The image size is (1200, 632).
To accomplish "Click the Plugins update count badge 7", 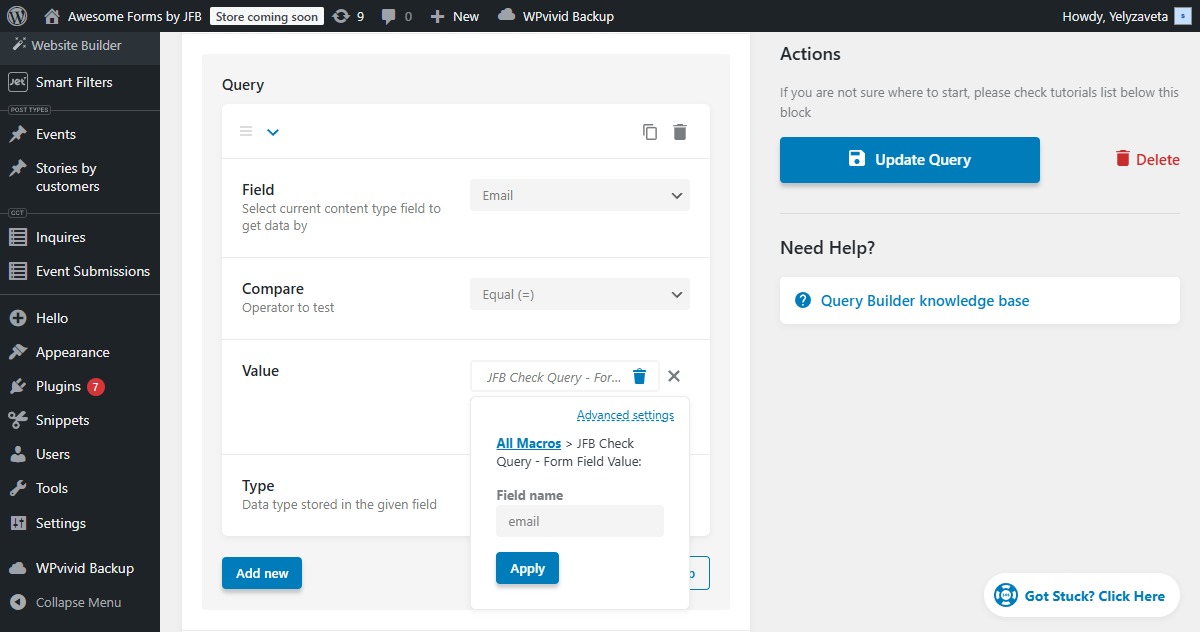I will click(96, 386).
